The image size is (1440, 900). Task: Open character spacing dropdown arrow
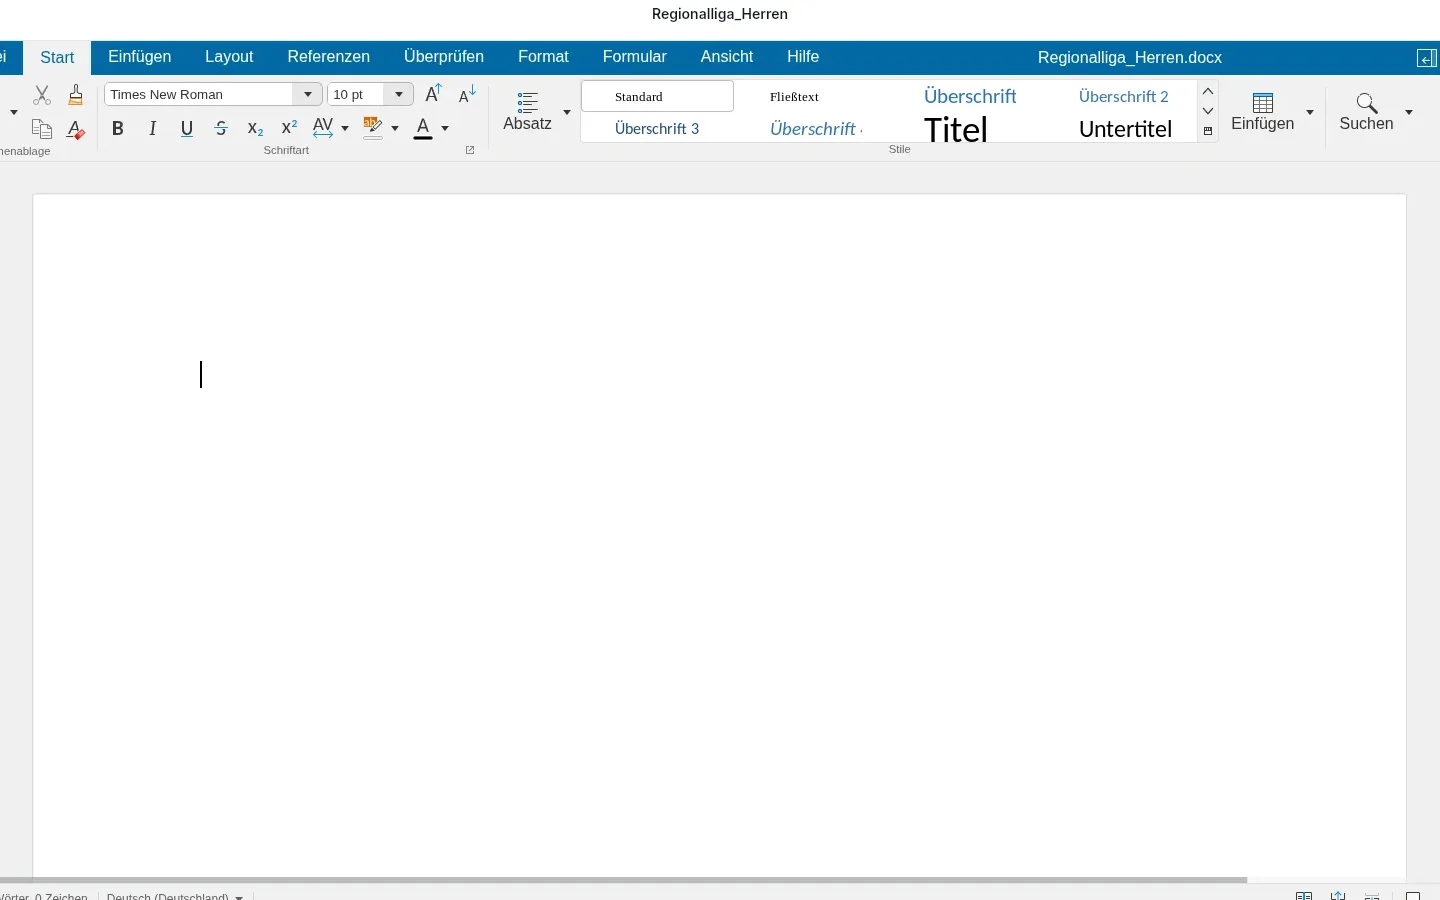tap(345, 128)
